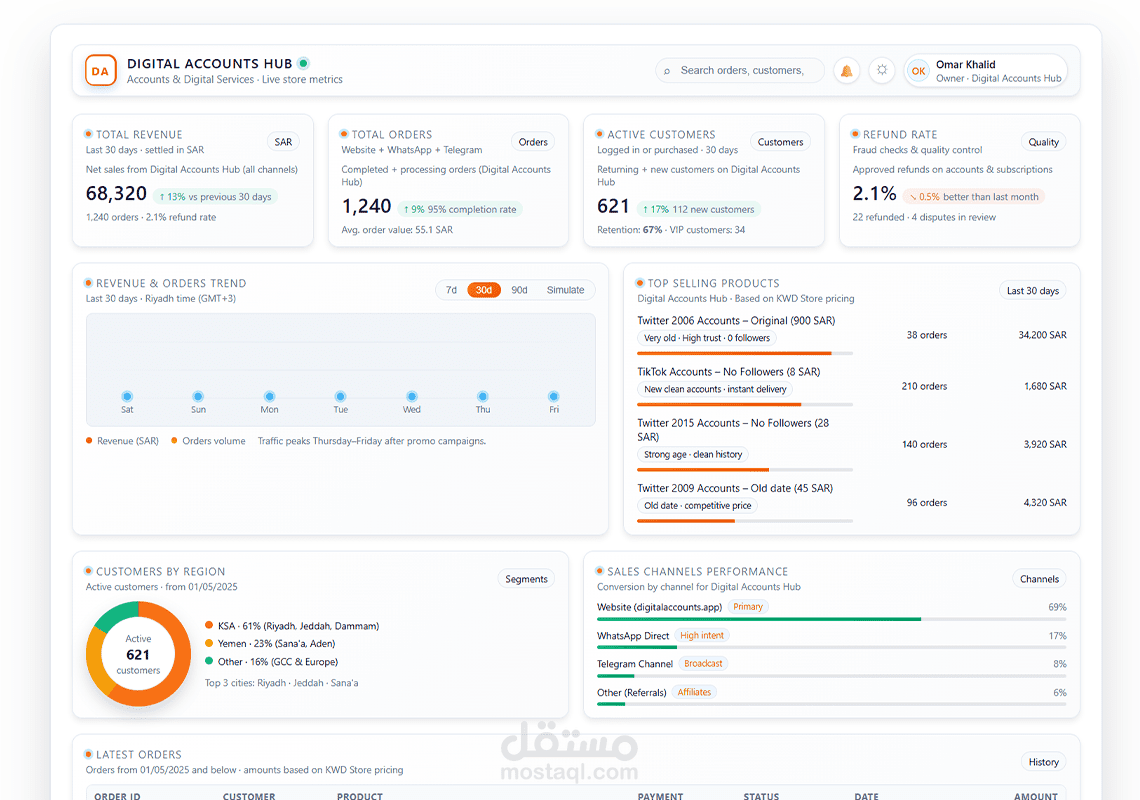Click the green live status dot

303,63
